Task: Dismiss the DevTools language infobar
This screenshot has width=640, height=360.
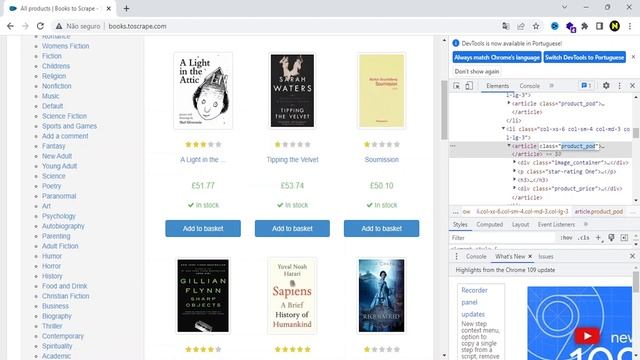Action: pos(633,57)
